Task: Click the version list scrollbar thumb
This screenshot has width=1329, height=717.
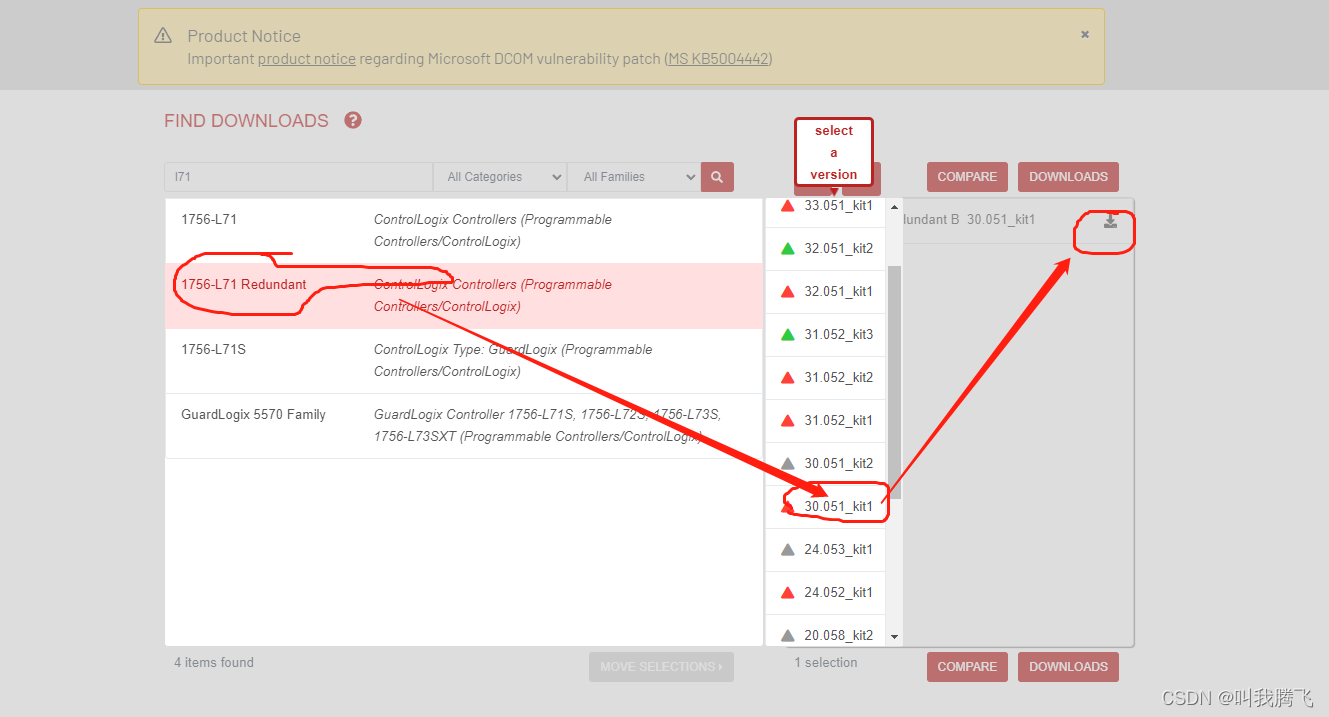Action: click(894, 382)
